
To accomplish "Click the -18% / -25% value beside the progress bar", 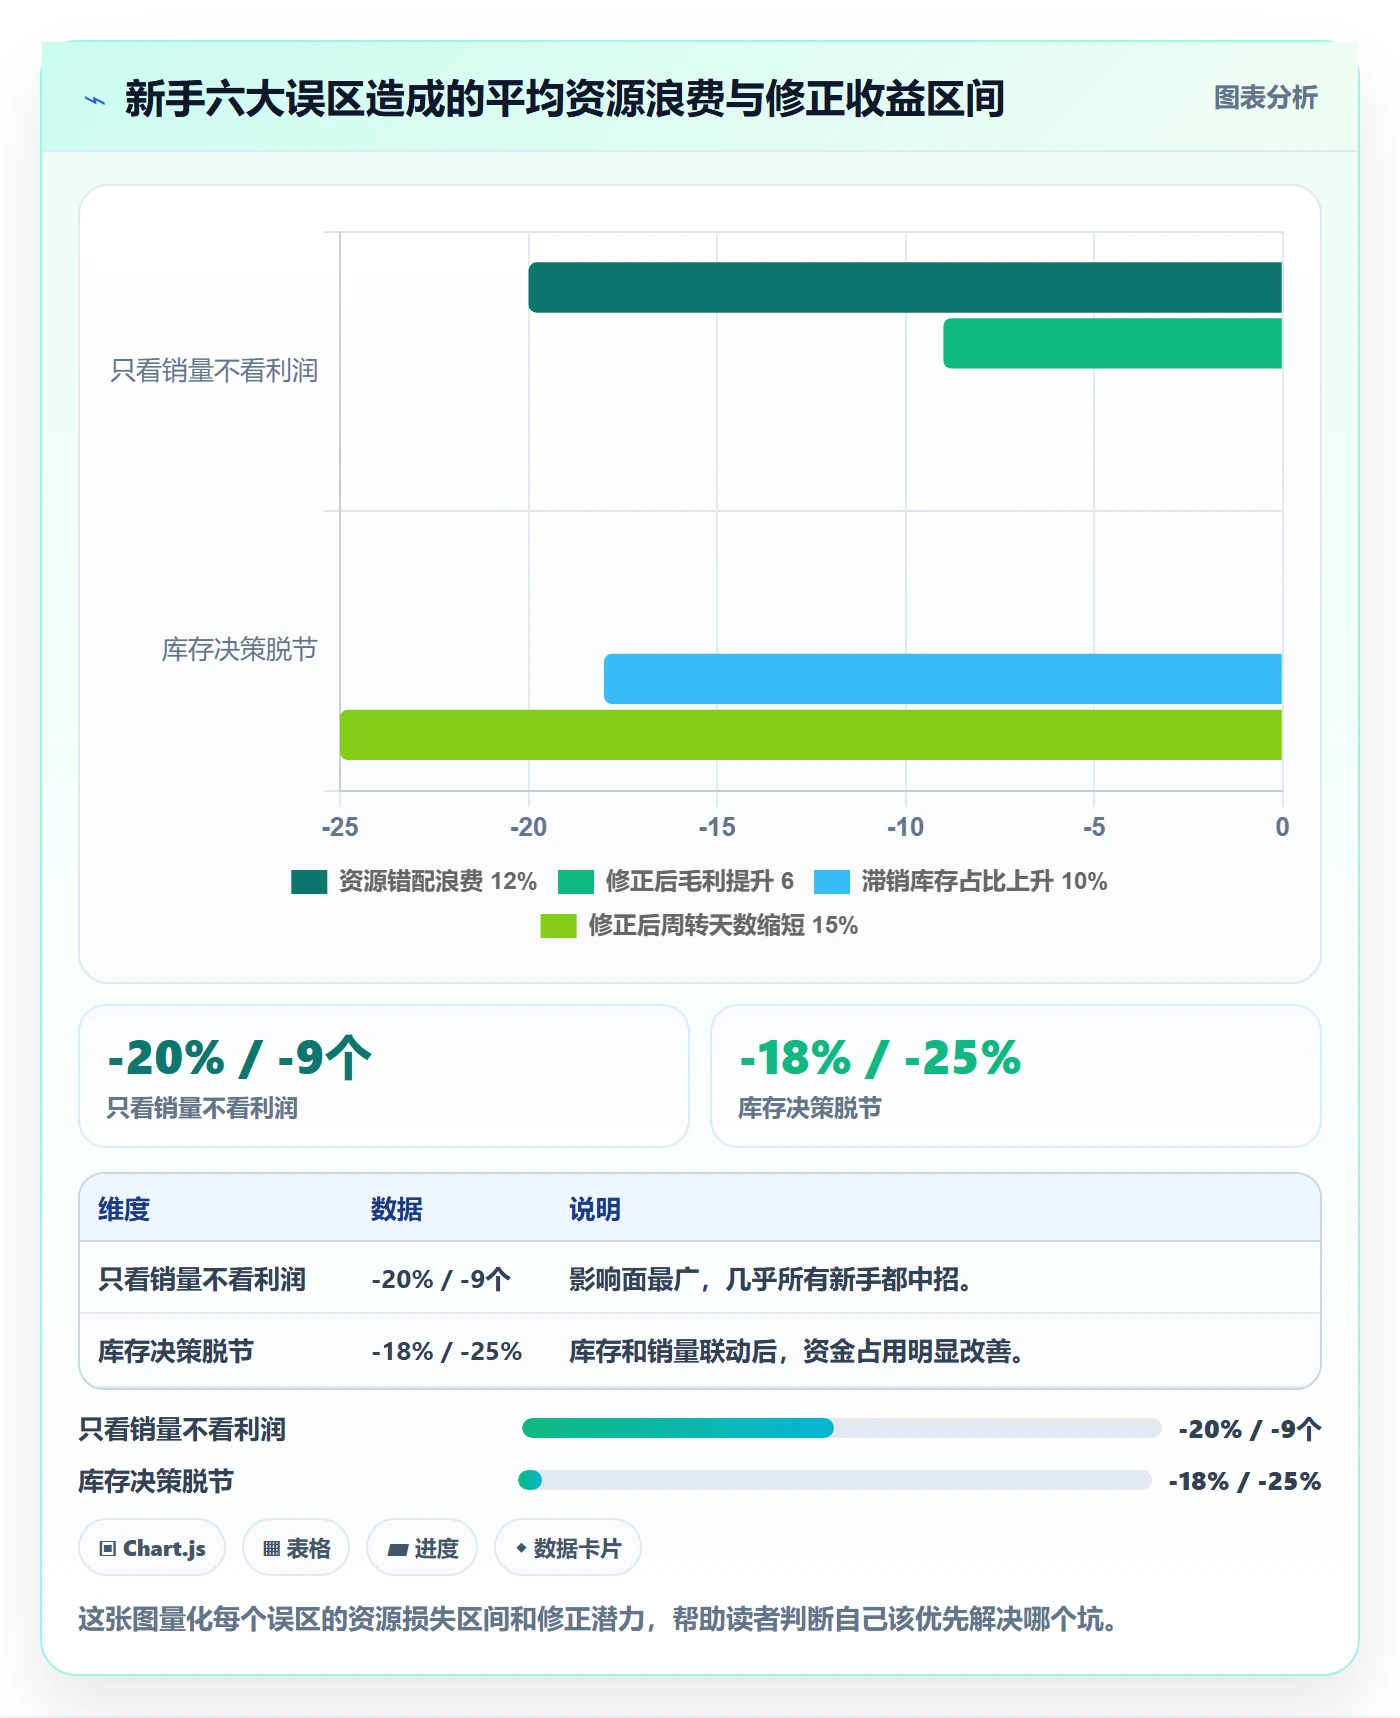I will 1245,1481.
